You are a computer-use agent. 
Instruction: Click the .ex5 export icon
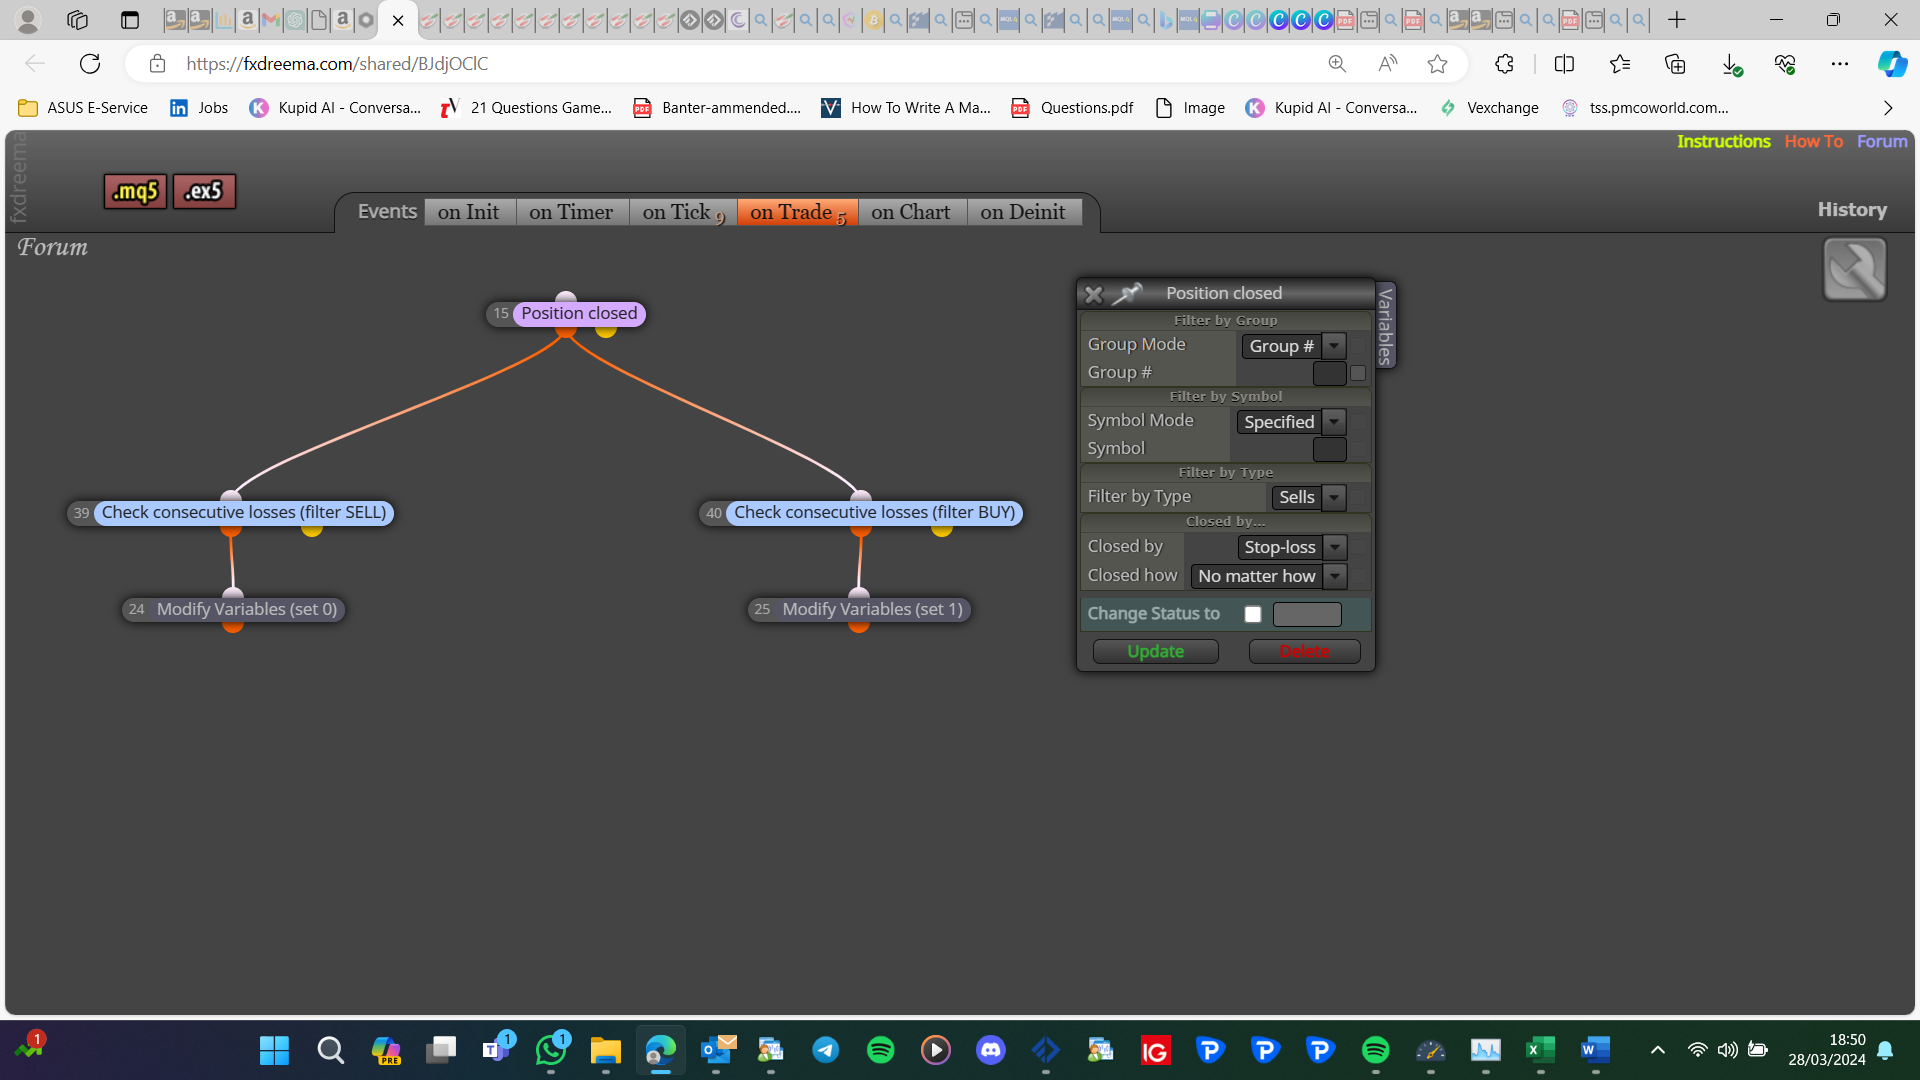[x=204, y=191]
